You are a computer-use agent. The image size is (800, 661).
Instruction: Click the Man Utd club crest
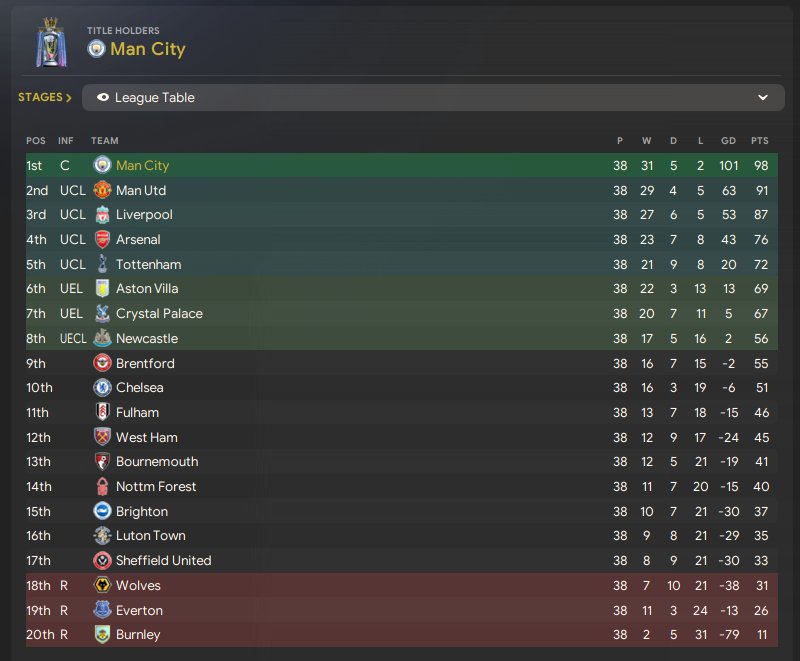(103, 190)
